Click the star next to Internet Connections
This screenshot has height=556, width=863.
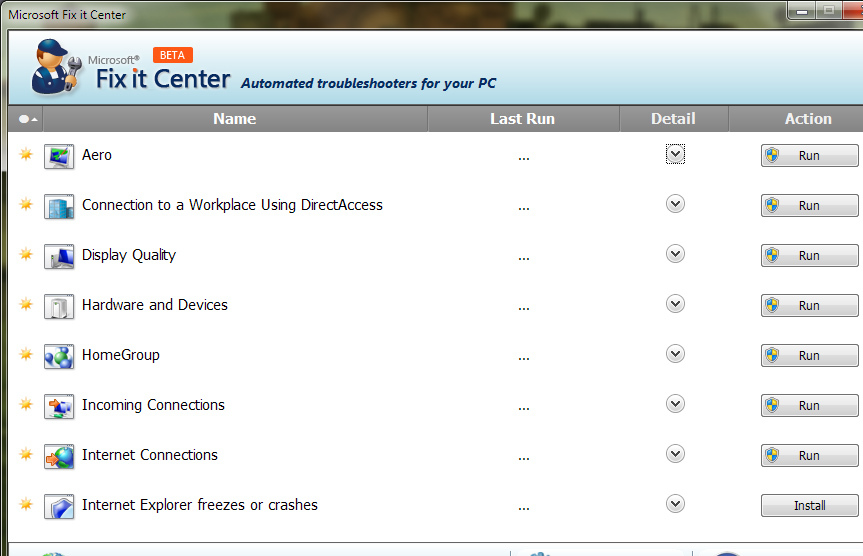(x=26, y=454)
